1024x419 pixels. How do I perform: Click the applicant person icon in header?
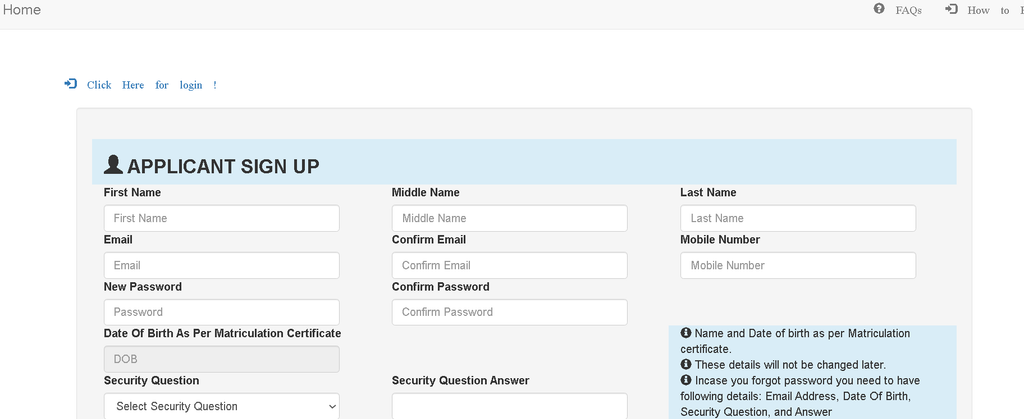(x=114, y=164)
